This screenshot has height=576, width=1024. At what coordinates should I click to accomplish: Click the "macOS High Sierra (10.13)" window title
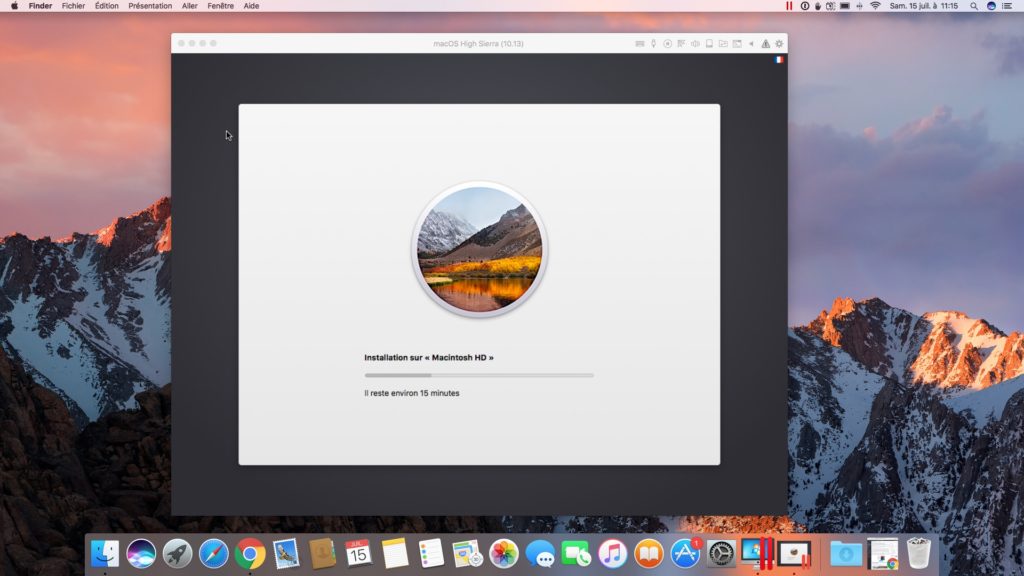478,44
